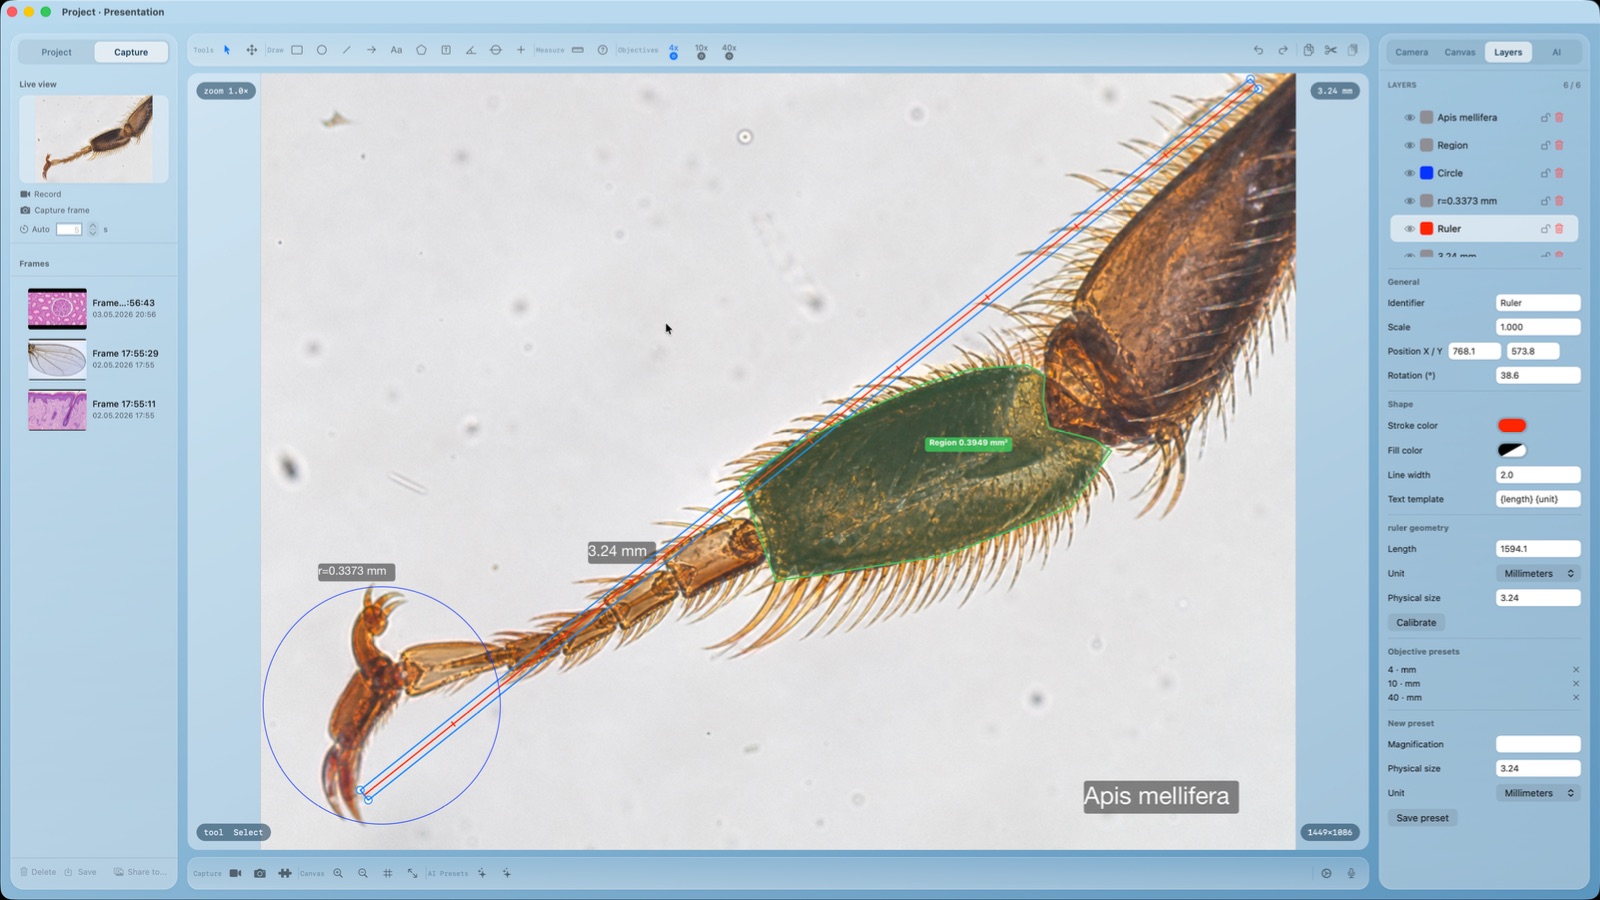Screen dimensions: 1600x900
Task: Zoom in canvas with magnifier plus
Action: point(338,873)
